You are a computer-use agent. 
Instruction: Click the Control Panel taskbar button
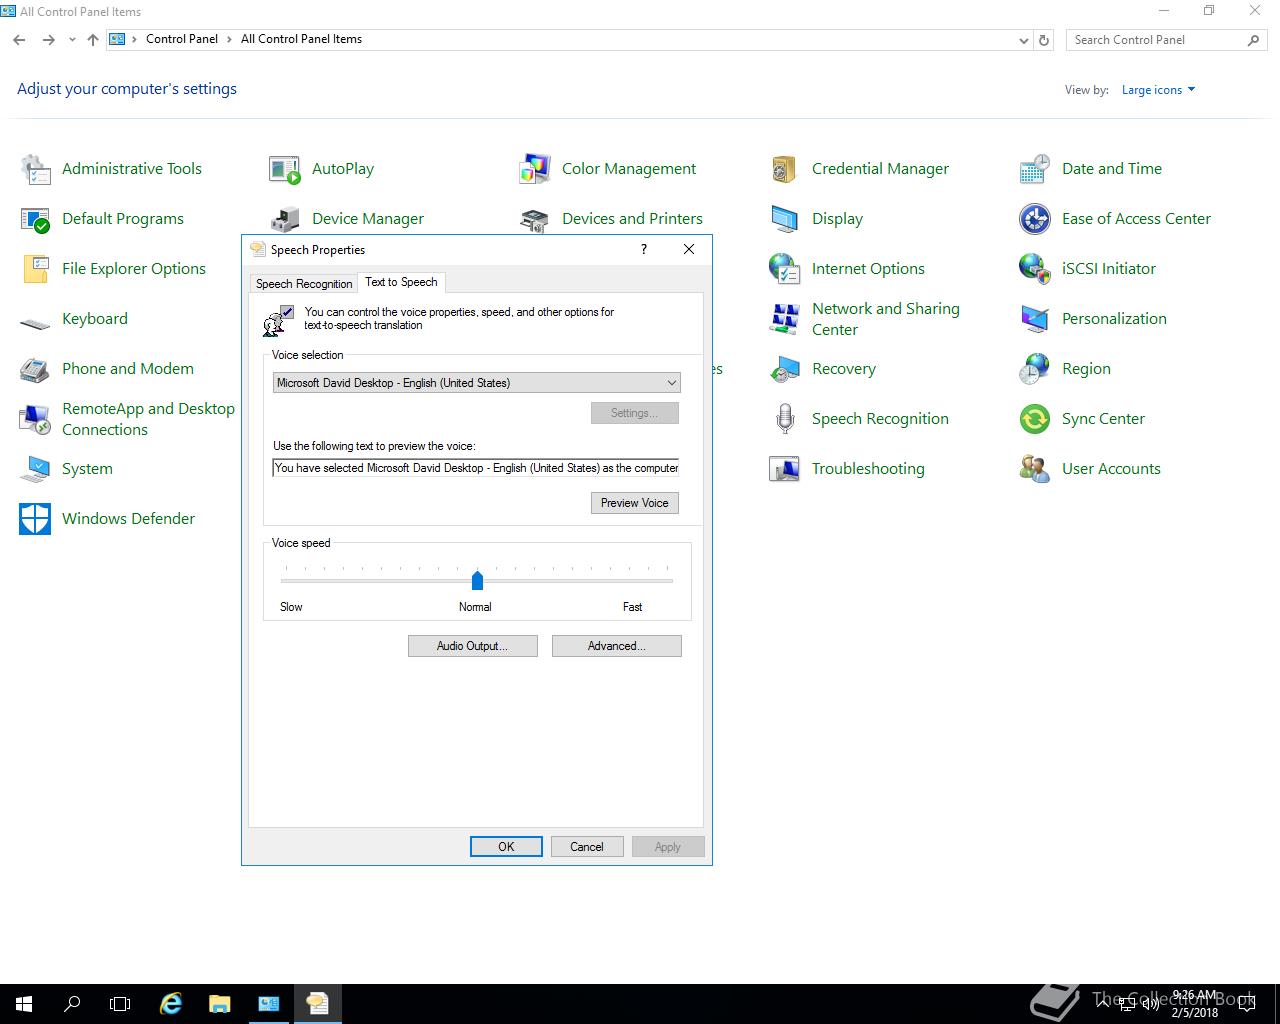(269, 1004)
